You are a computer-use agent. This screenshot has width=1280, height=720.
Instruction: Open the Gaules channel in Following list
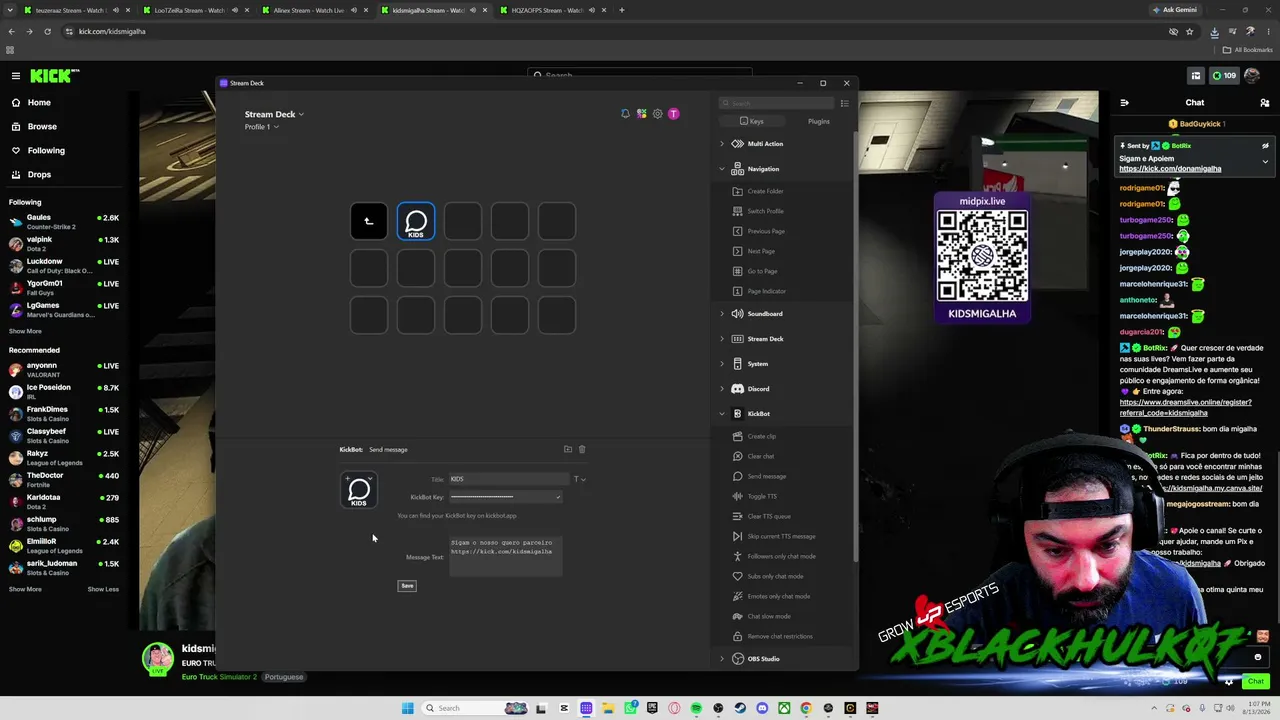tap(64, 221)
